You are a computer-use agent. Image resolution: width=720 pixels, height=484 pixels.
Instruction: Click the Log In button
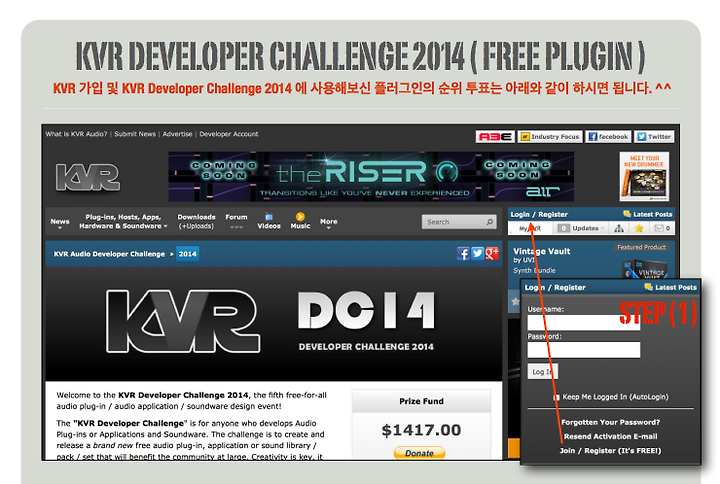pyautogui.click(x=542, y=371)
